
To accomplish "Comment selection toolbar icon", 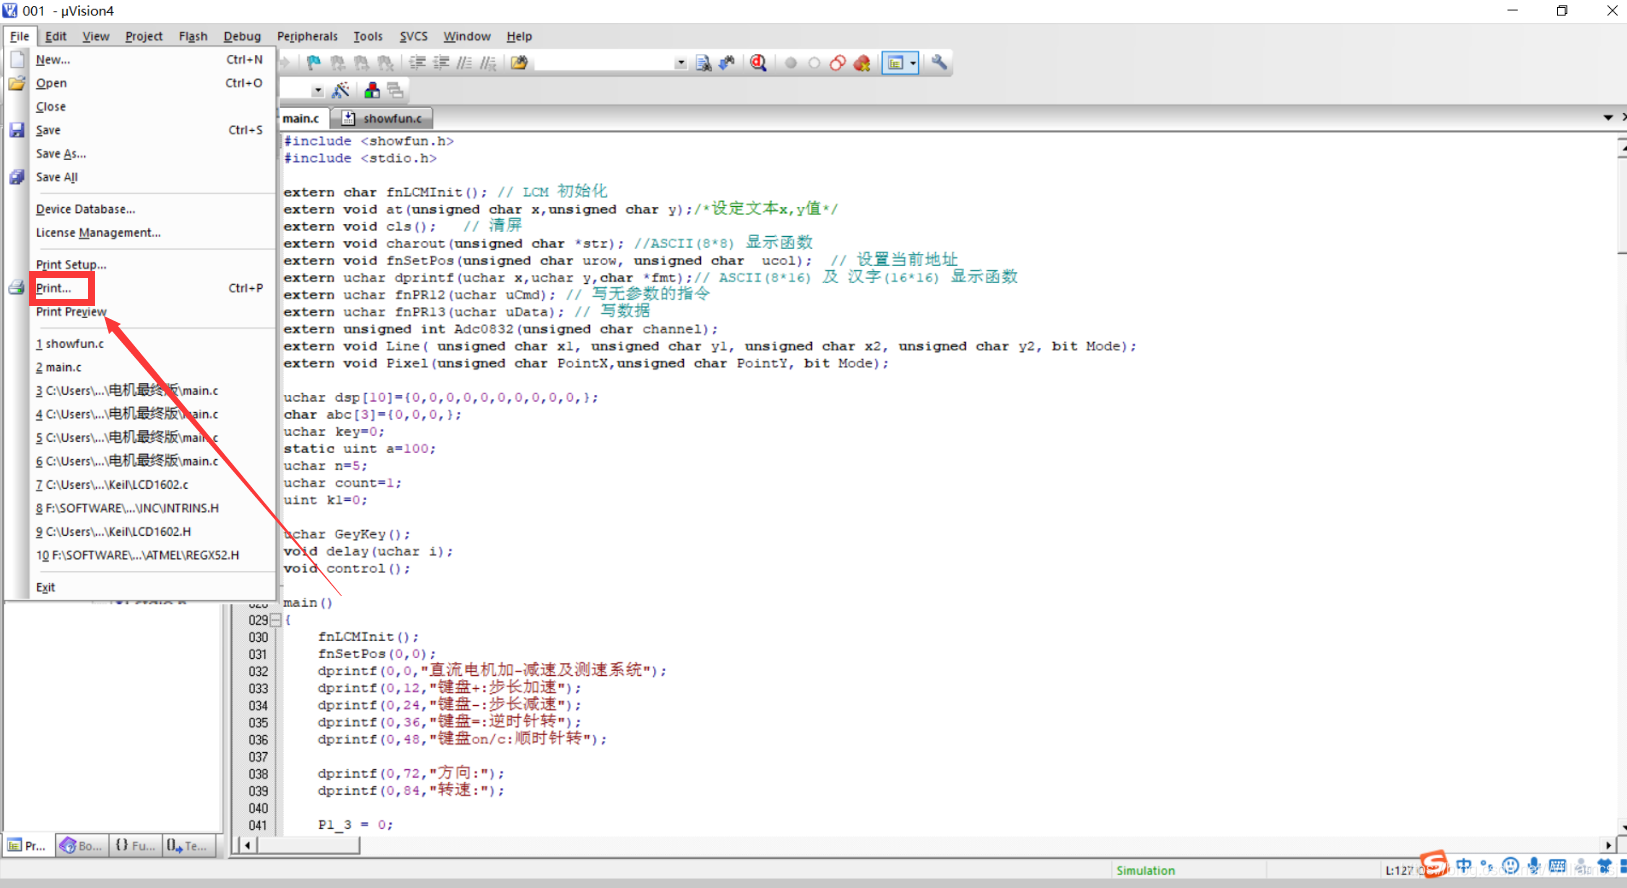I will (465, 63).
